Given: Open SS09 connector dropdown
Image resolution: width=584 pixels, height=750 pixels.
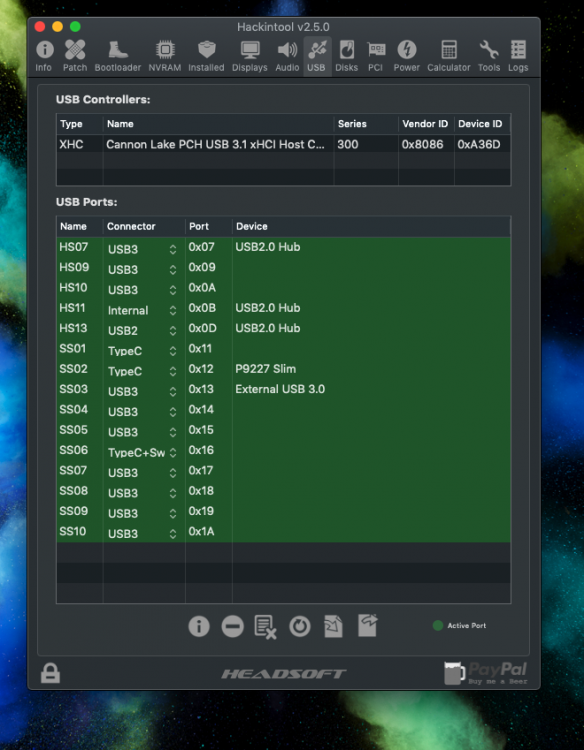Looking at the screenshot, I should [x=143, y=513].
